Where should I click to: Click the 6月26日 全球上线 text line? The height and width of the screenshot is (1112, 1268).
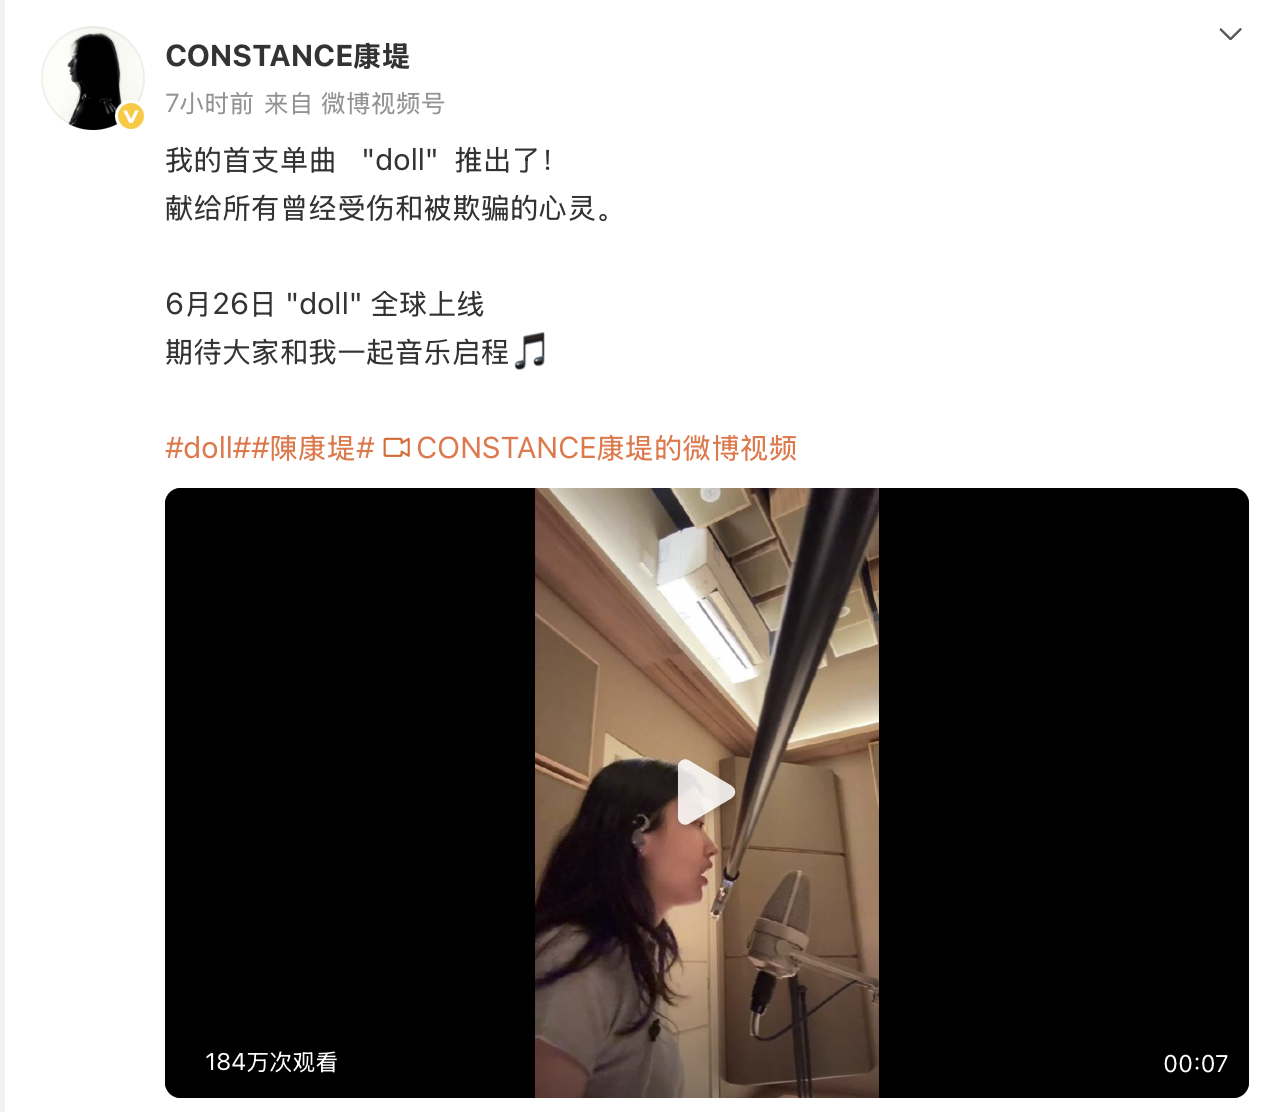(x=325, y=304)
